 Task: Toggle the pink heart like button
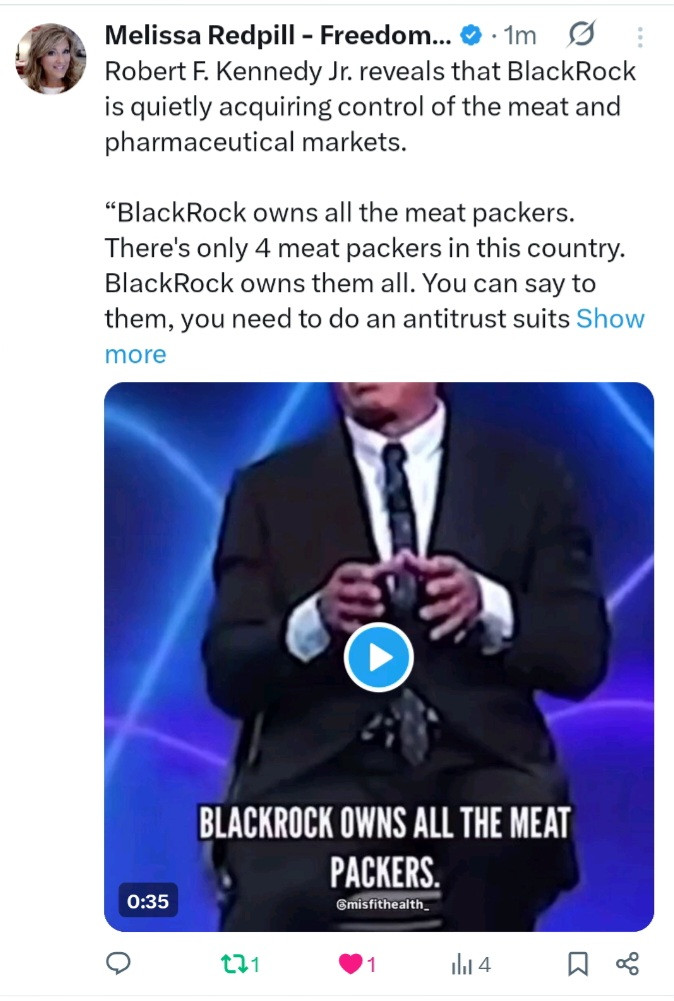tap(350, 964)
